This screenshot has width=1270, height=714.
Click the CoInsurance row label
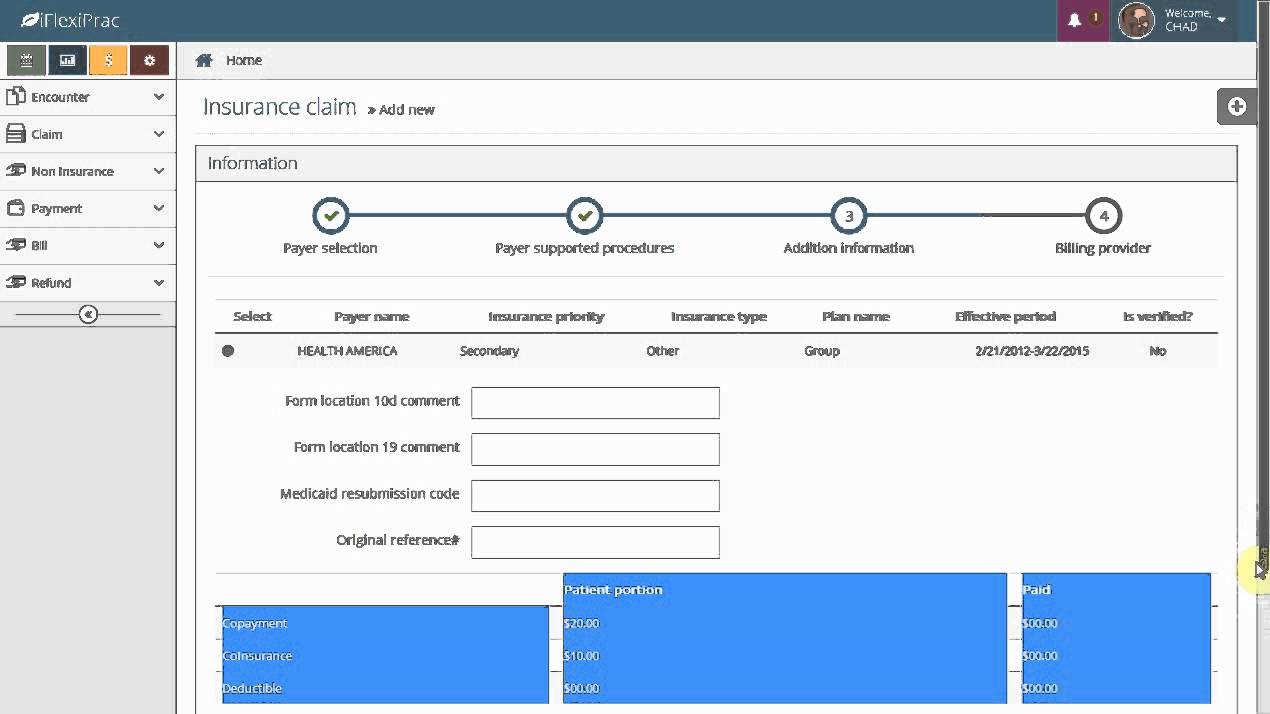tap(257, 656)
